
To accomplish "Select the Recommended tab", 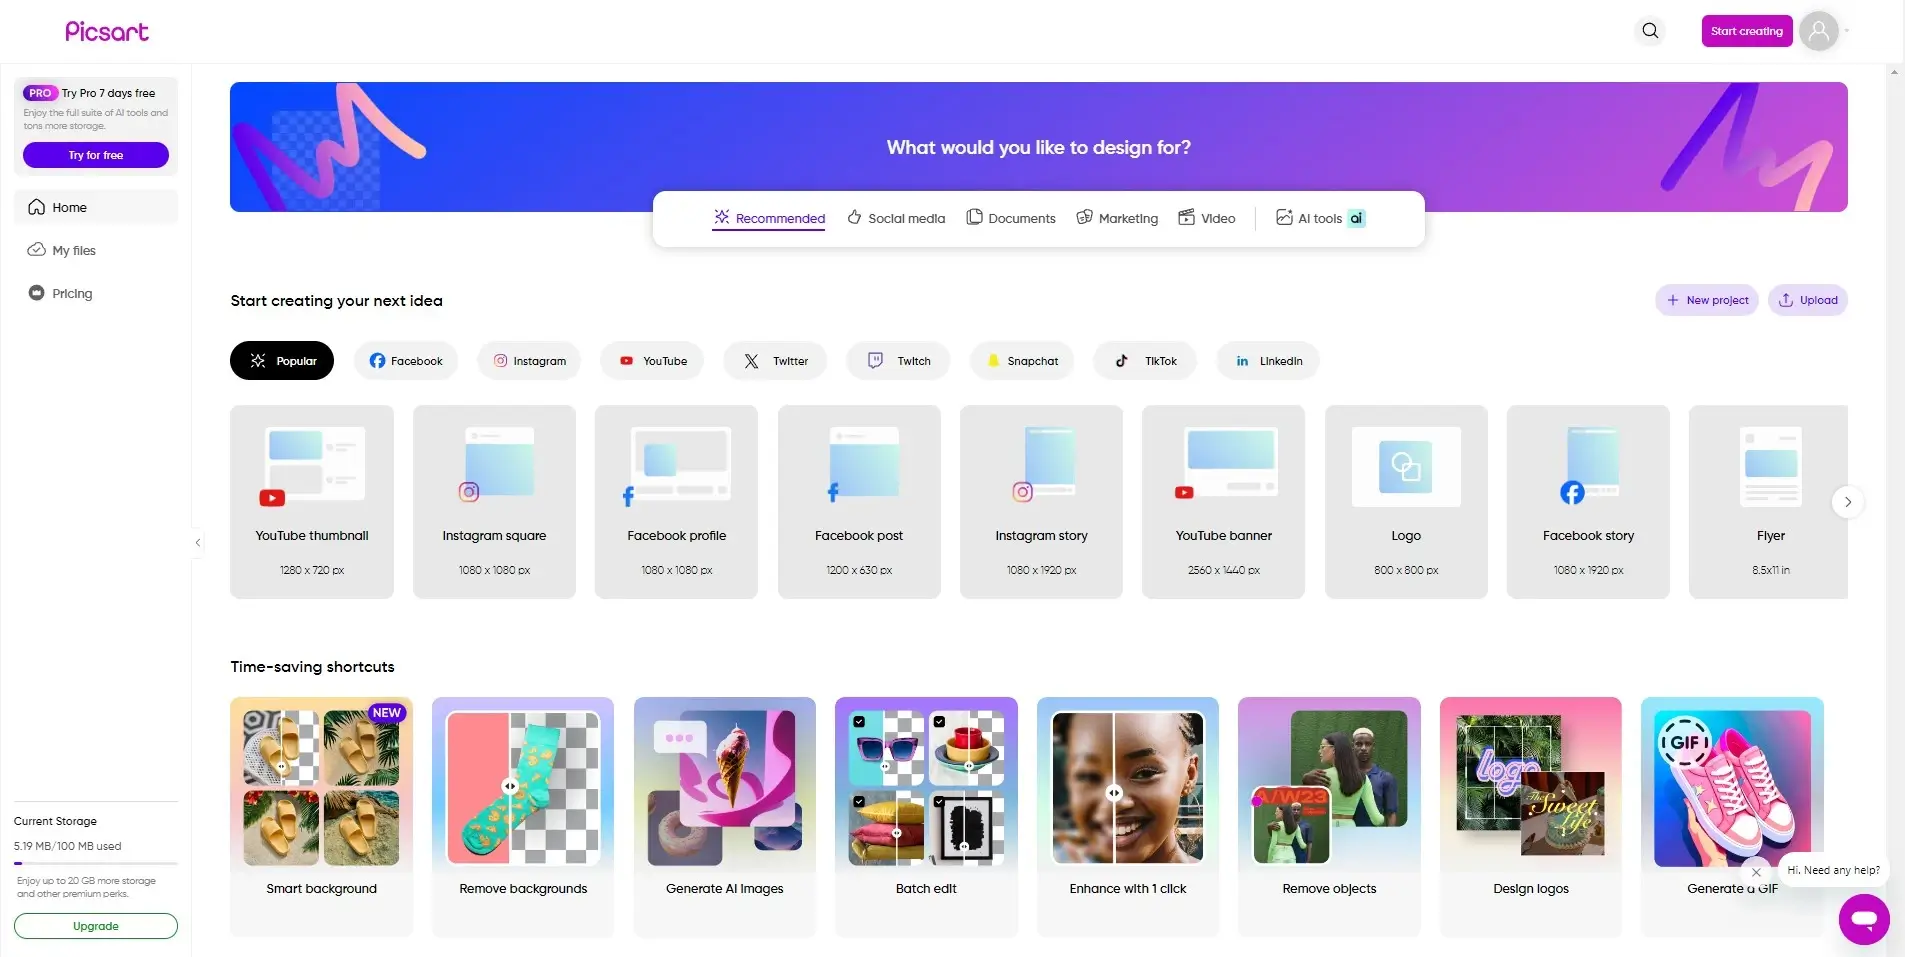I will tap(769, 218).
